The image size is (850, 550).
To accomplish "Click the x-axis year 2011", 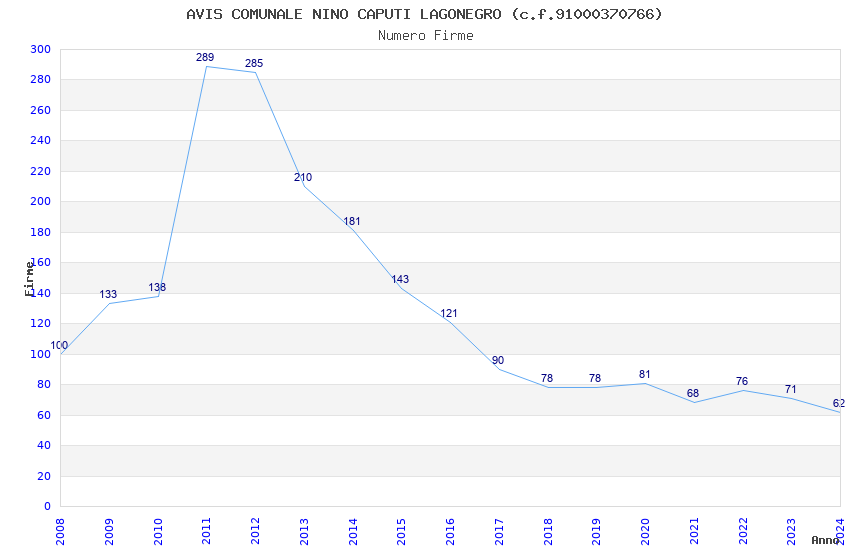I will click(x=207, y=531).
